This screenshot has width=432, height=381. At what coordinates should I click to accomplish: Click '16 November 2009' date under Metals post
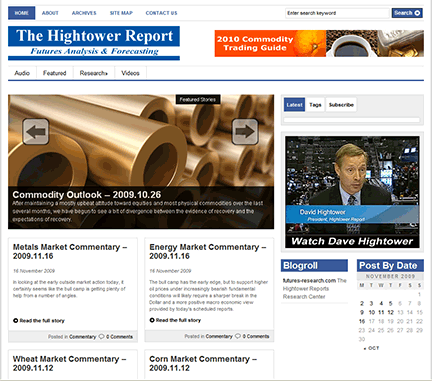(x=34, y=271)
